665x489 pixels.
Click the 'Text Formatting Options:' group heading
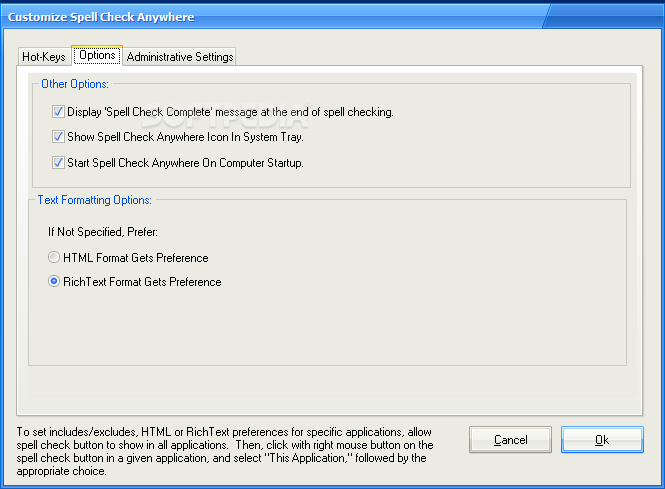click(x=95, y=200)
